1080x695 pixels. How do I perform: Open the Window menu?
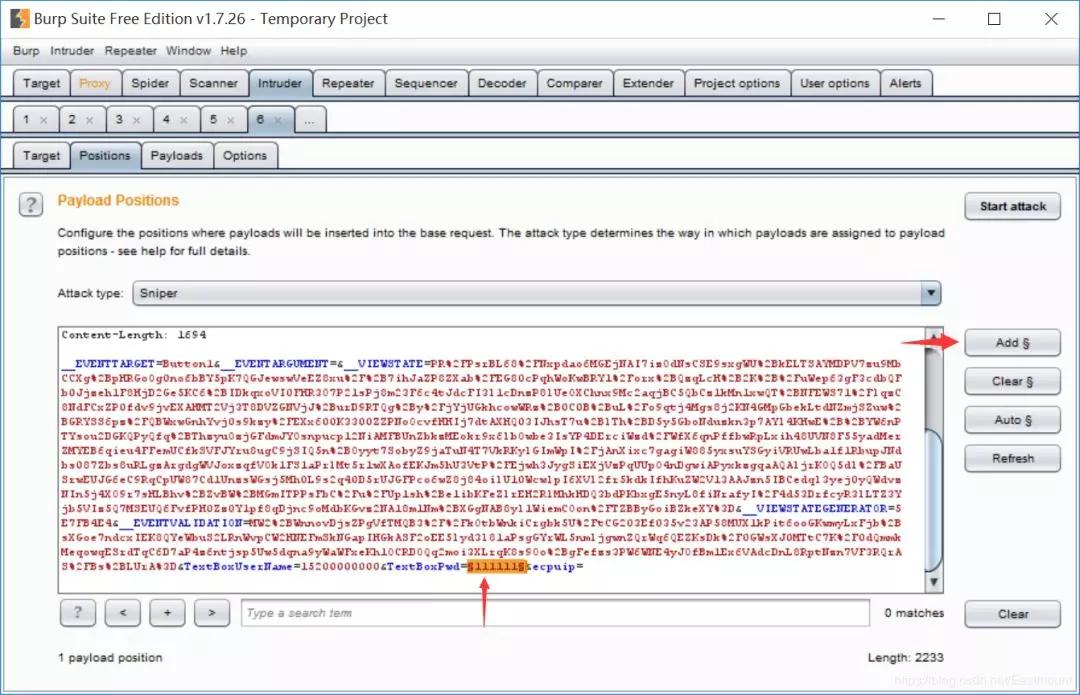pyautogui.click(x=188, y=51)
